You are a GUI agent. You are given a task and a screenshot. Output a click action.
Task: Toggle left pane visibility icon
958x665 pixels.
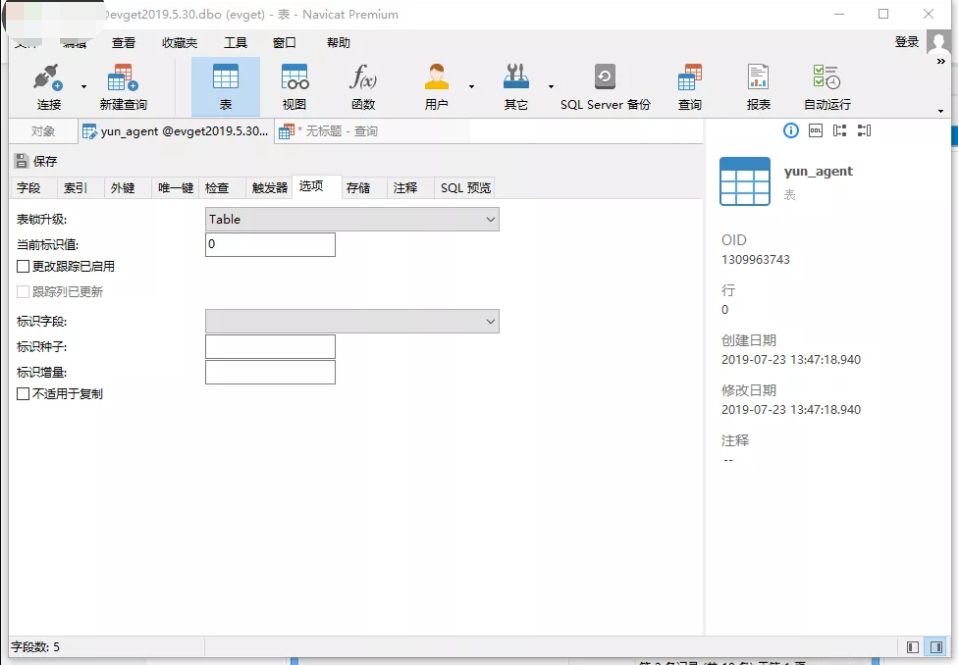(913, 647)
